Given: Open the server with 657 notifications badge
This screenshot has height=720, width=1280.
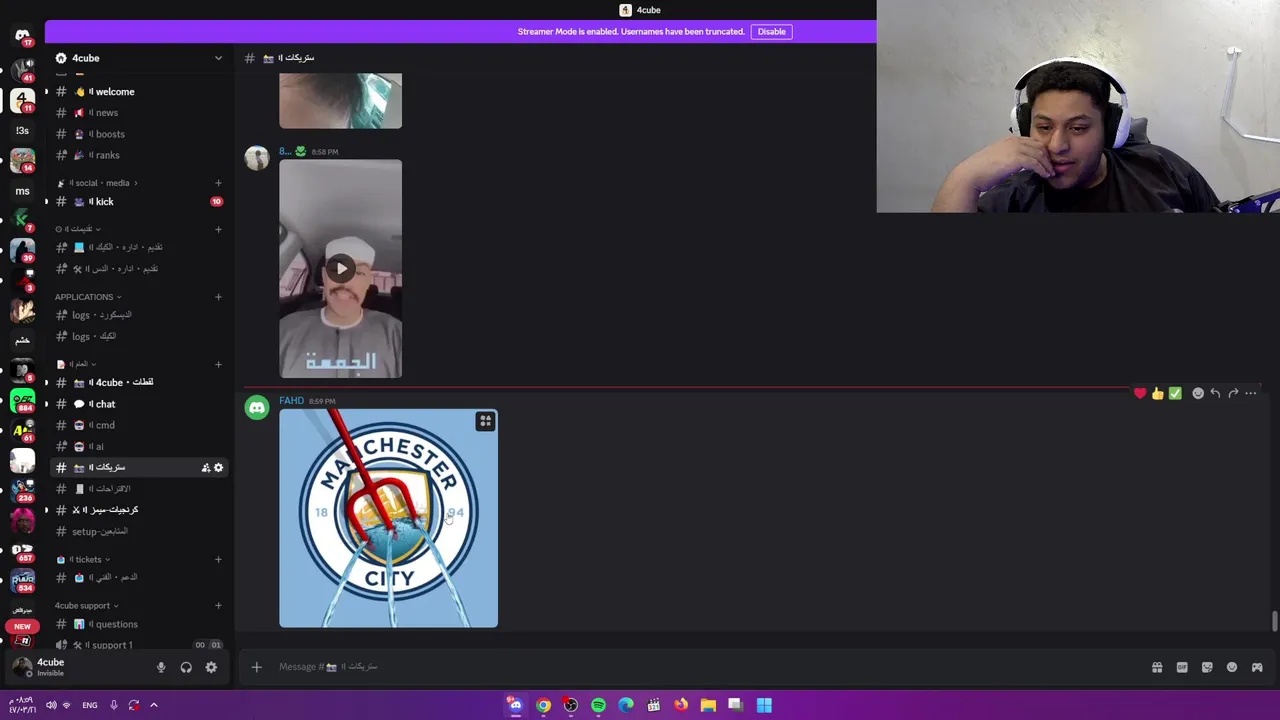Looking at the screenshot, I should (22, 551).
